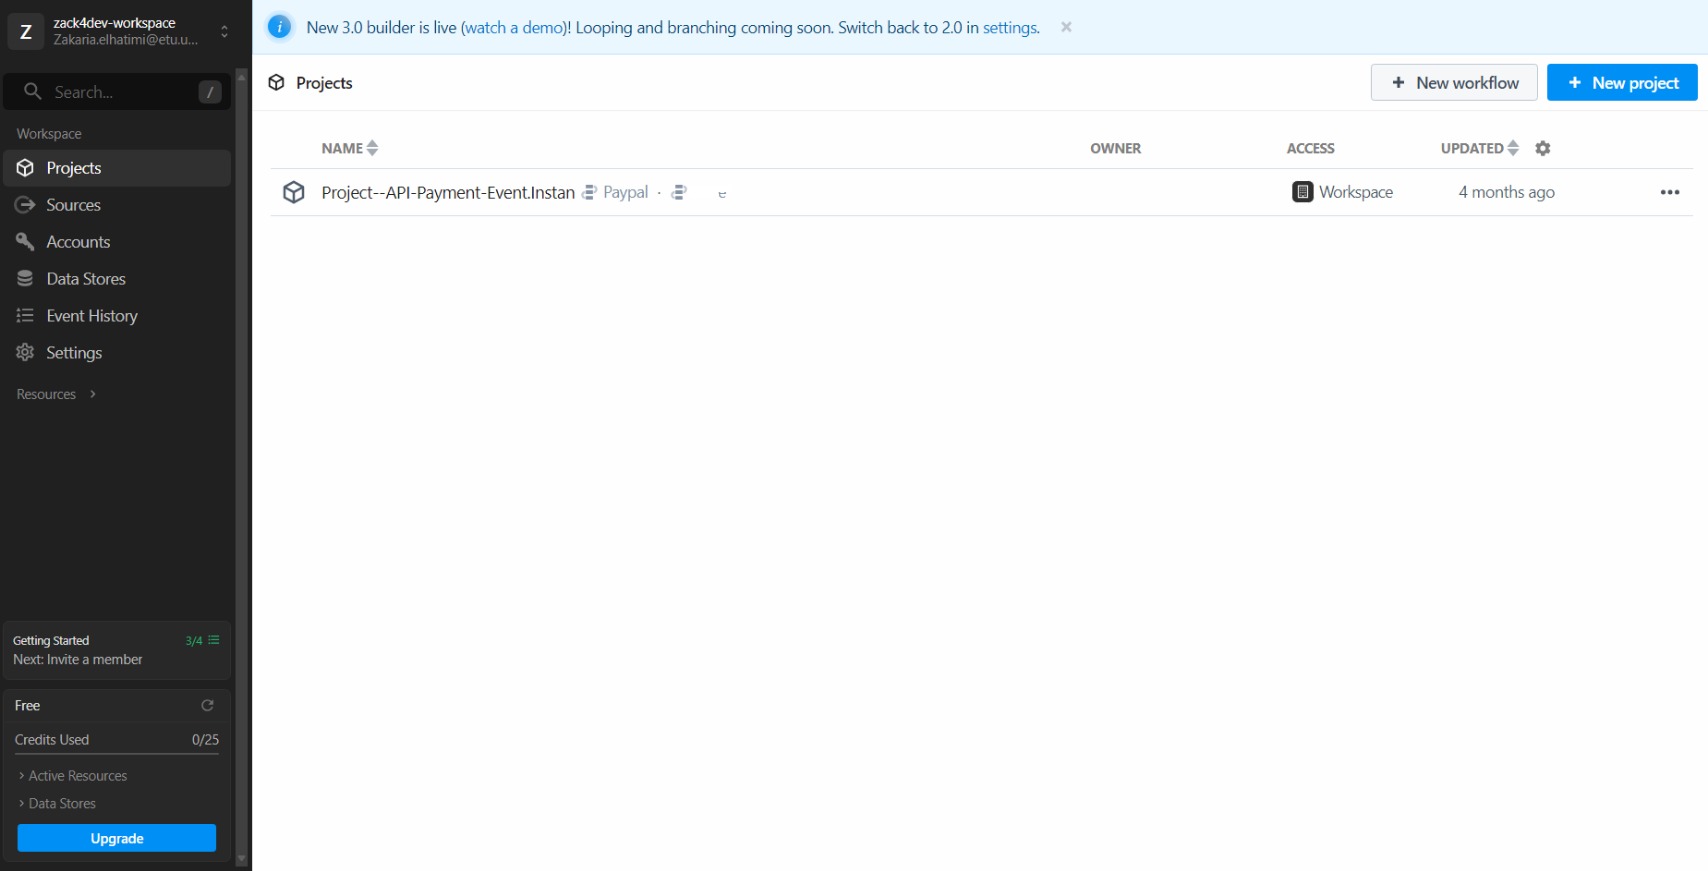Click the OWNER column header

[x=1115, y=148]
